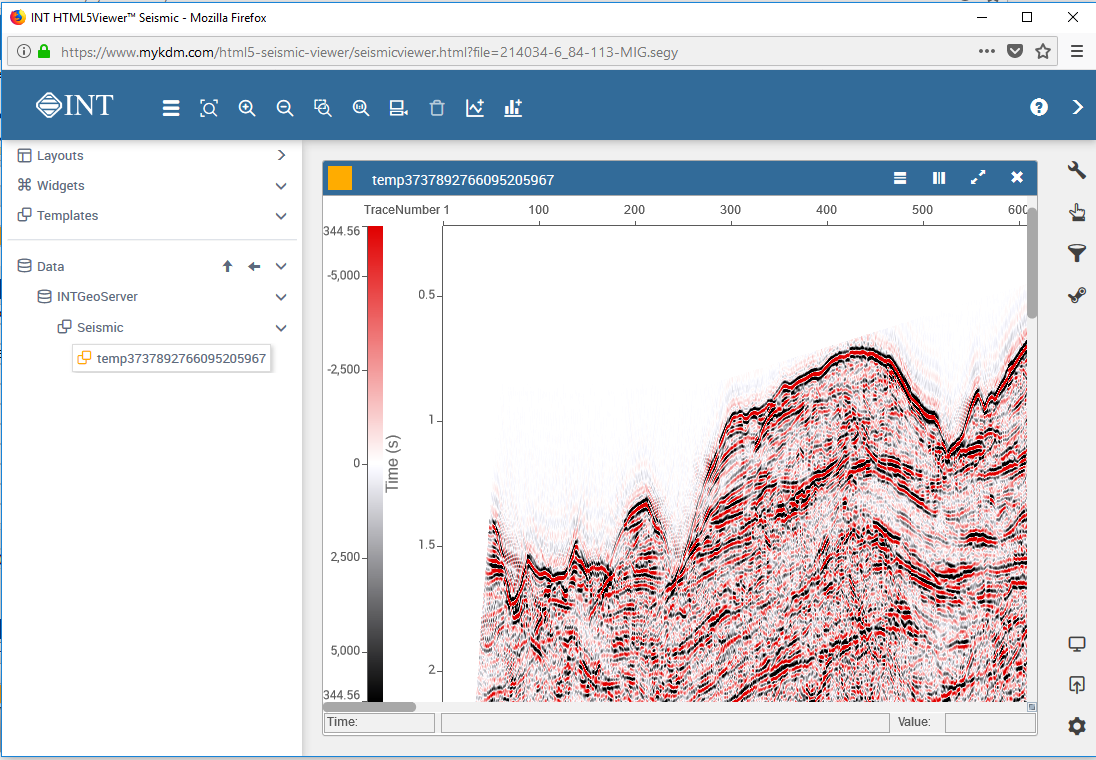Viewport: 1096px width, 760px height.
Task: Click the fit-to-window zoom icon
Action: pyautogui.click(x=209, y=108)
